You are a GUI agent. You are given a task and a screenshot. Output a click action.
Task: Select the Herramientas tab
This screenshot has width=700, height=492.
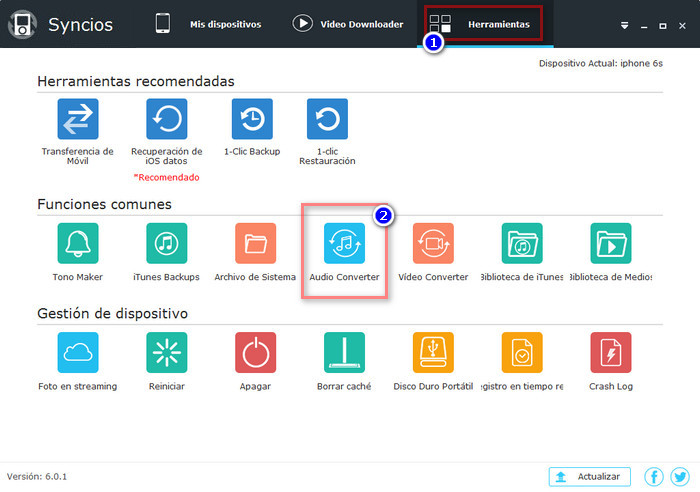click(x=483, y=23)
